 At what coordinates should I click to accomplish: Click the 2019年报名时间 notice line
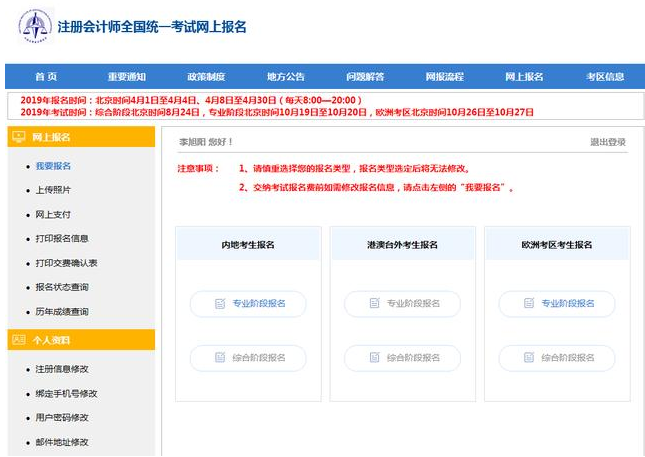point(191,100)
